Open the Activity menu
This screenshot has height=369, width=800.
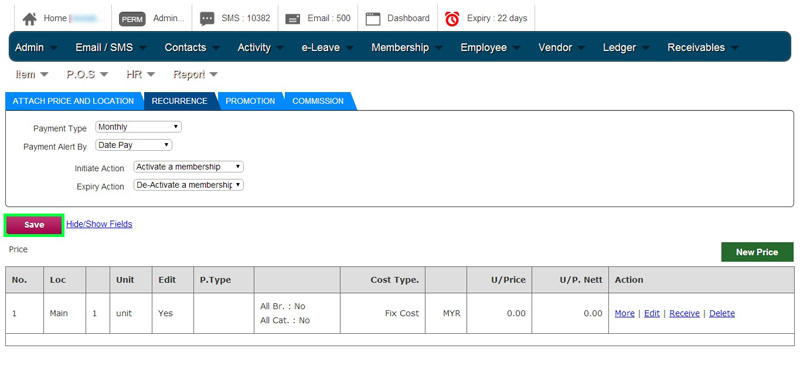tap(260, 47)
